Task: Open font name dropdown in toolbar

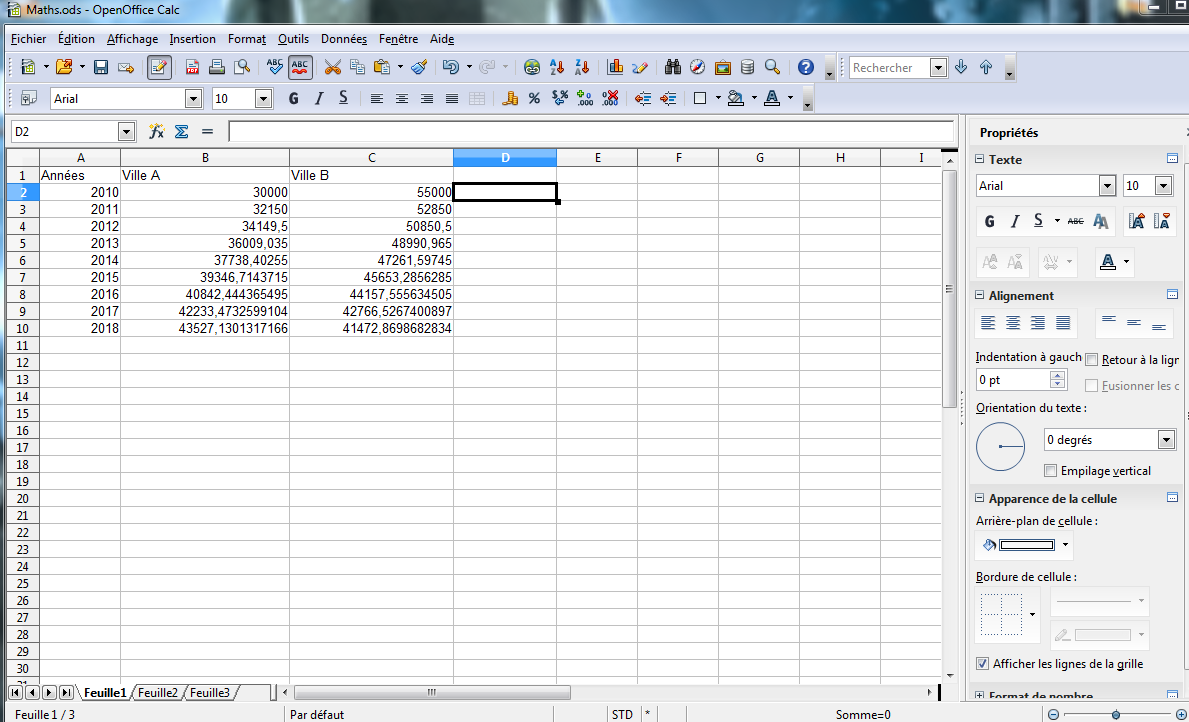Action: 193,98
